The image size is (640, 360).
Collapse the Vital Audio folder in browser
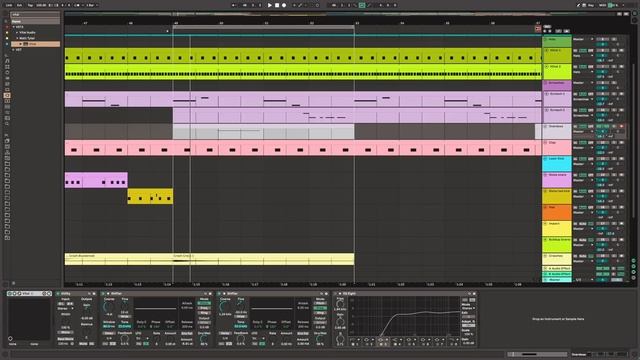pyautogui.click(x=17, y=32)
